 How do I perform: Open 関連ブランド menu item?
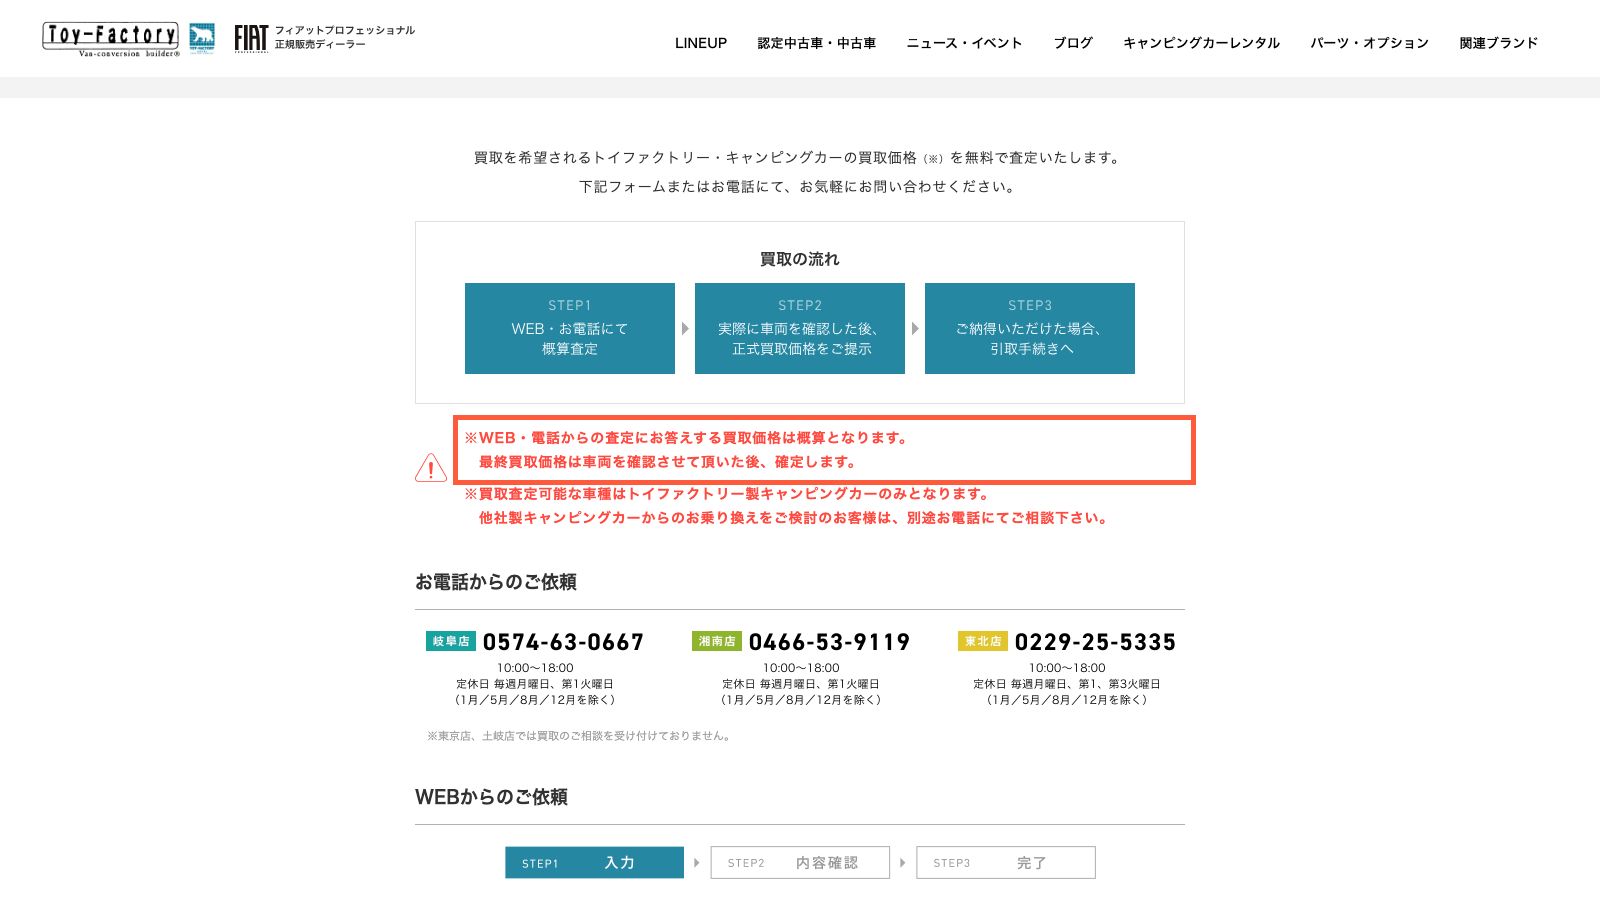[1498, 43]
